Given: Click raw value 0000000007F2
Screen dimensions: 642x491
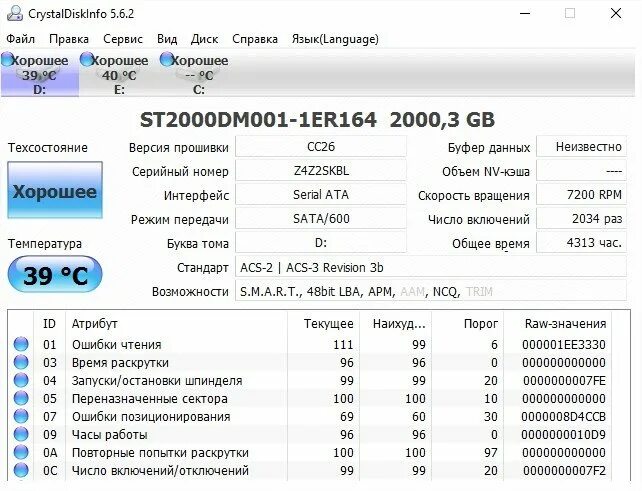Looking at the screenshot, I should (x=564, y=471).
